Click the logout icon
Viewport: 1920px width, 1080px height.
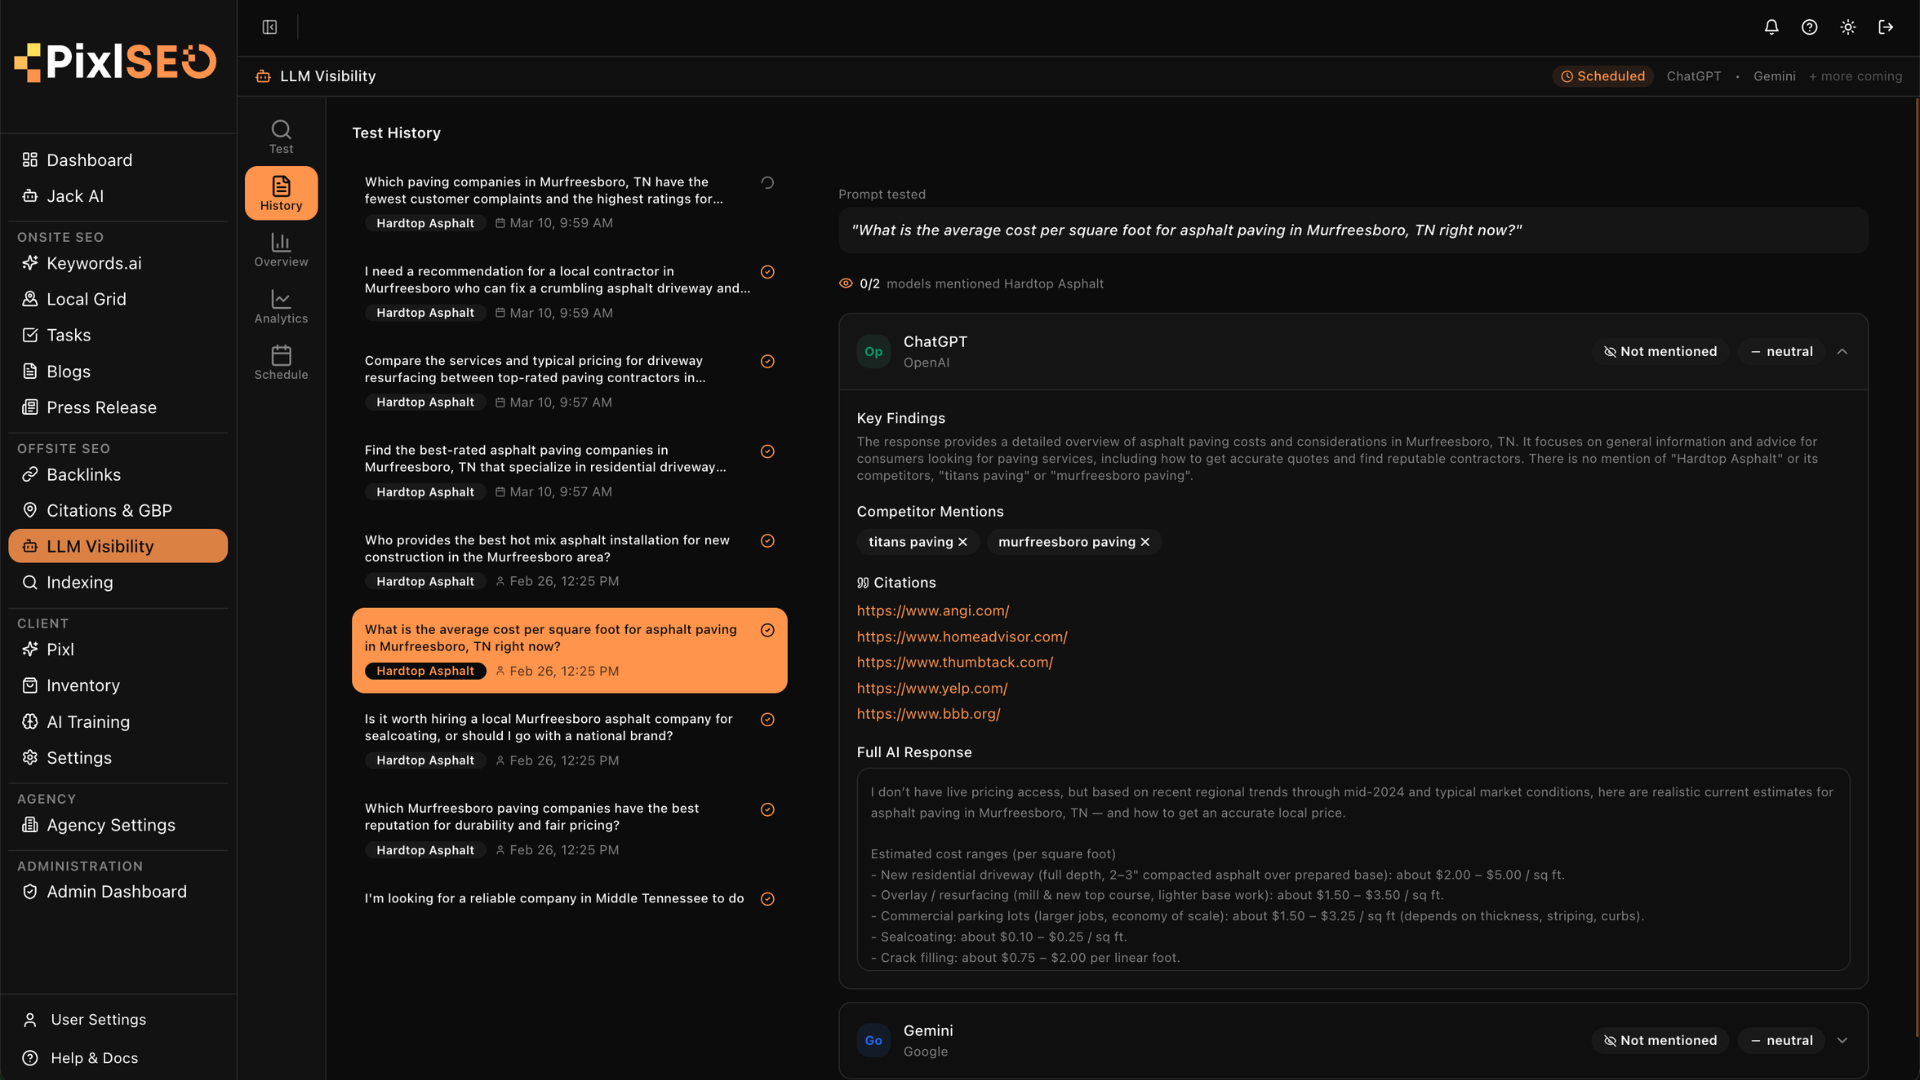click(x=1886, y=27)
